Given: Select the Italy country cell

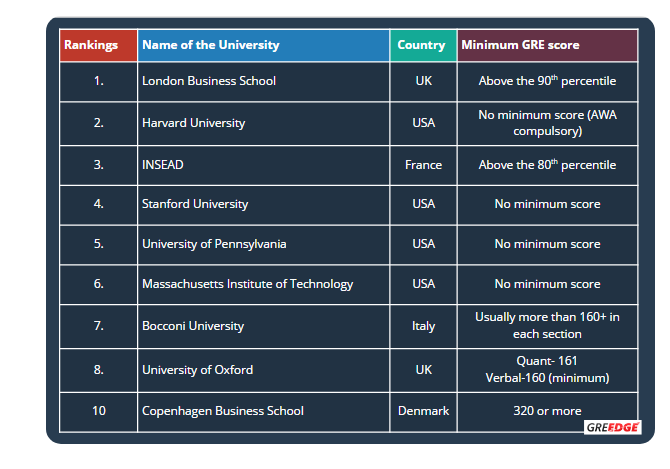Looking at the screenshot, I should point(423,325).
